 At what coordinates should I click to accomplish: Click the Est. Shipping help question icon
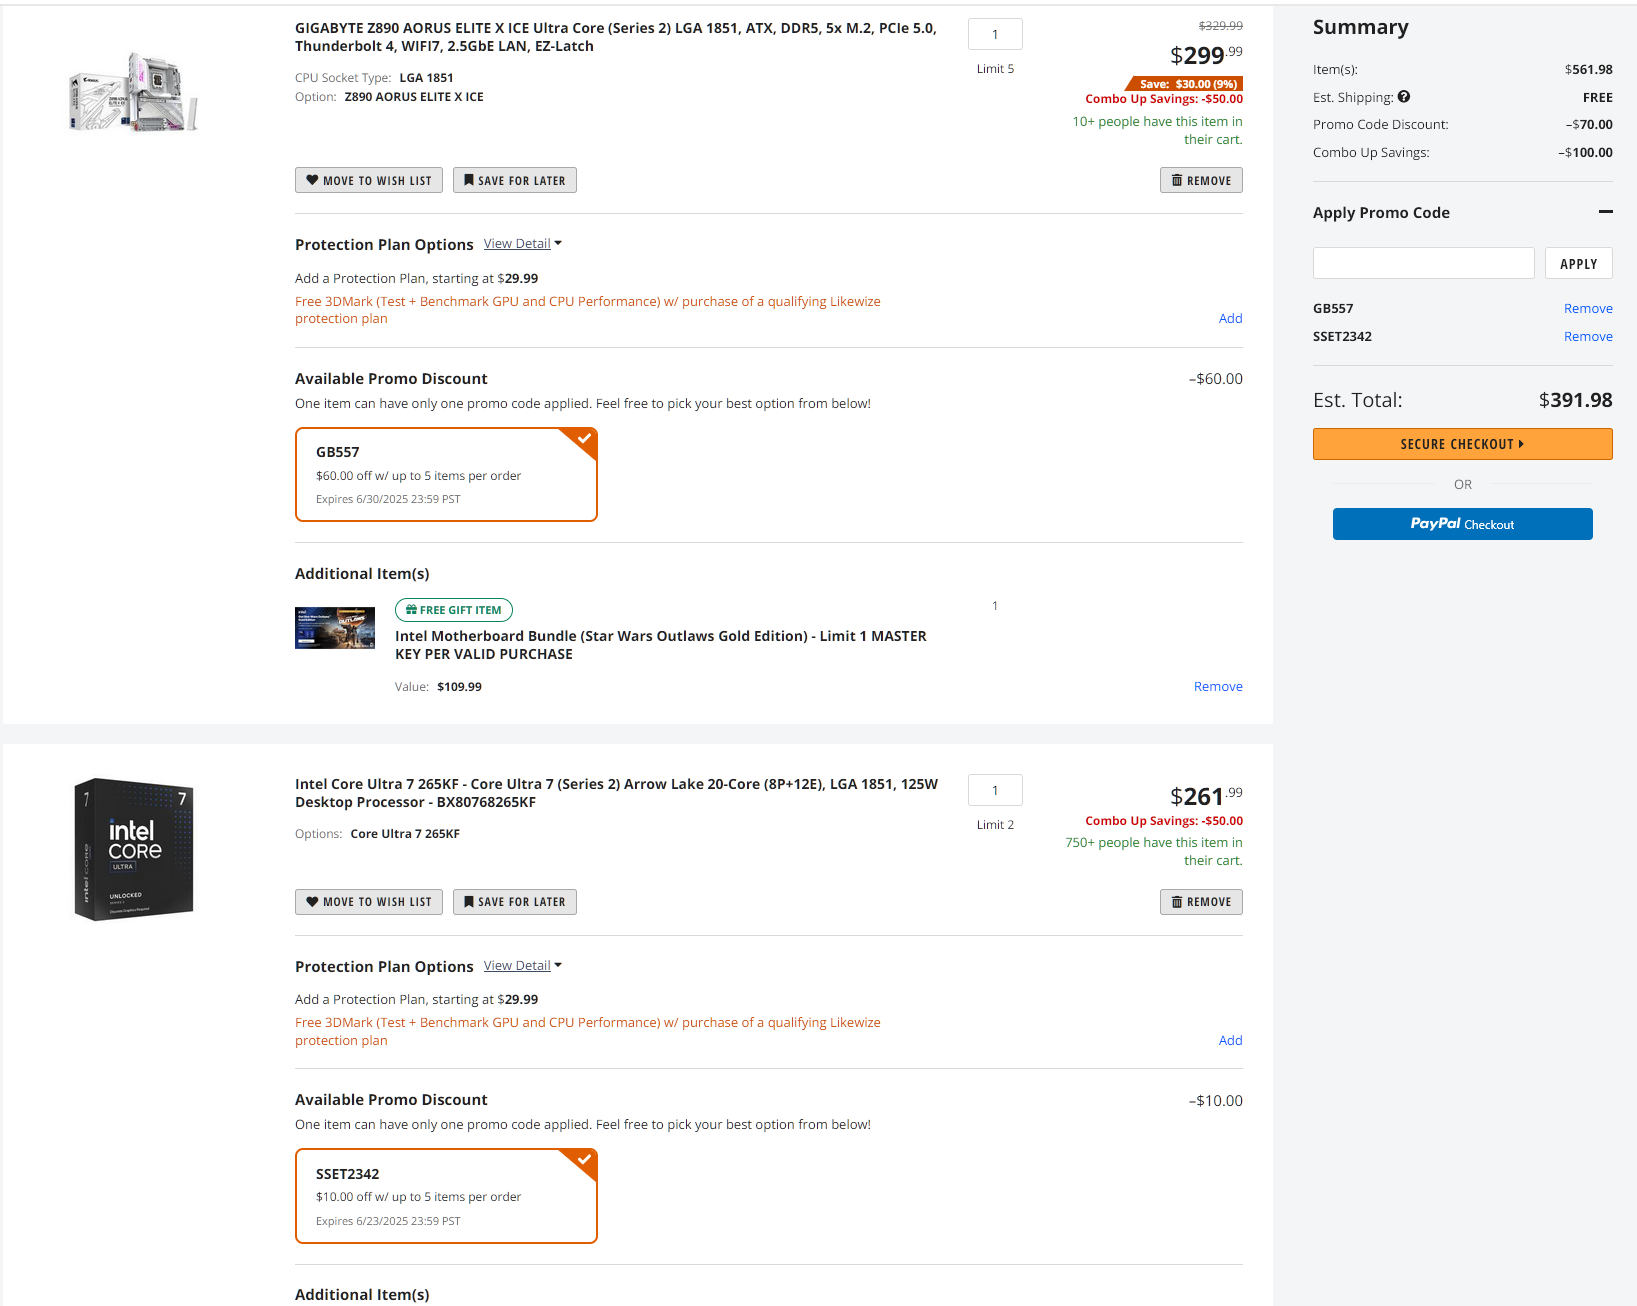(1404, 97)
